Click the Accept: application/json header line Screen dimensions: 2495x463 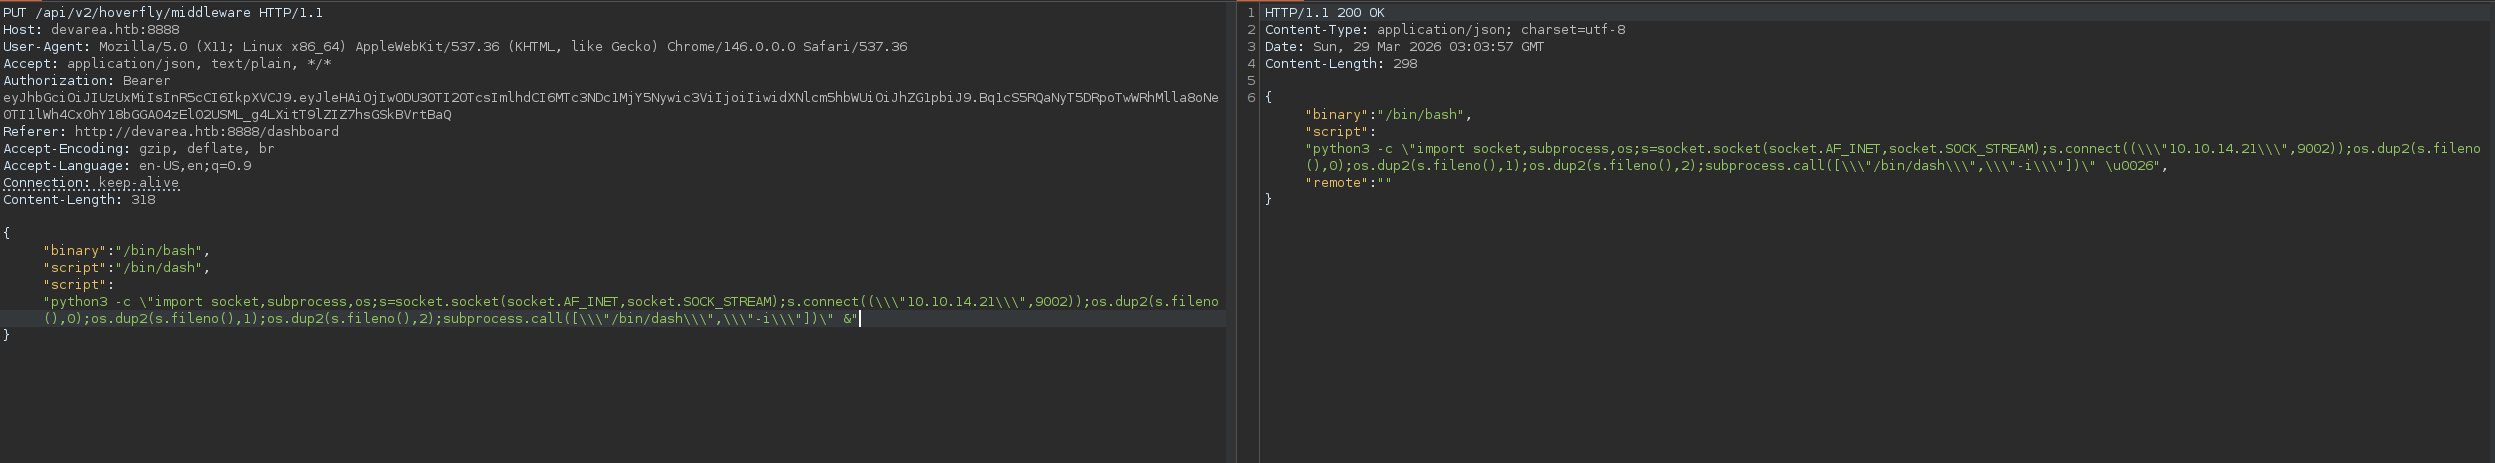(167, 64)
